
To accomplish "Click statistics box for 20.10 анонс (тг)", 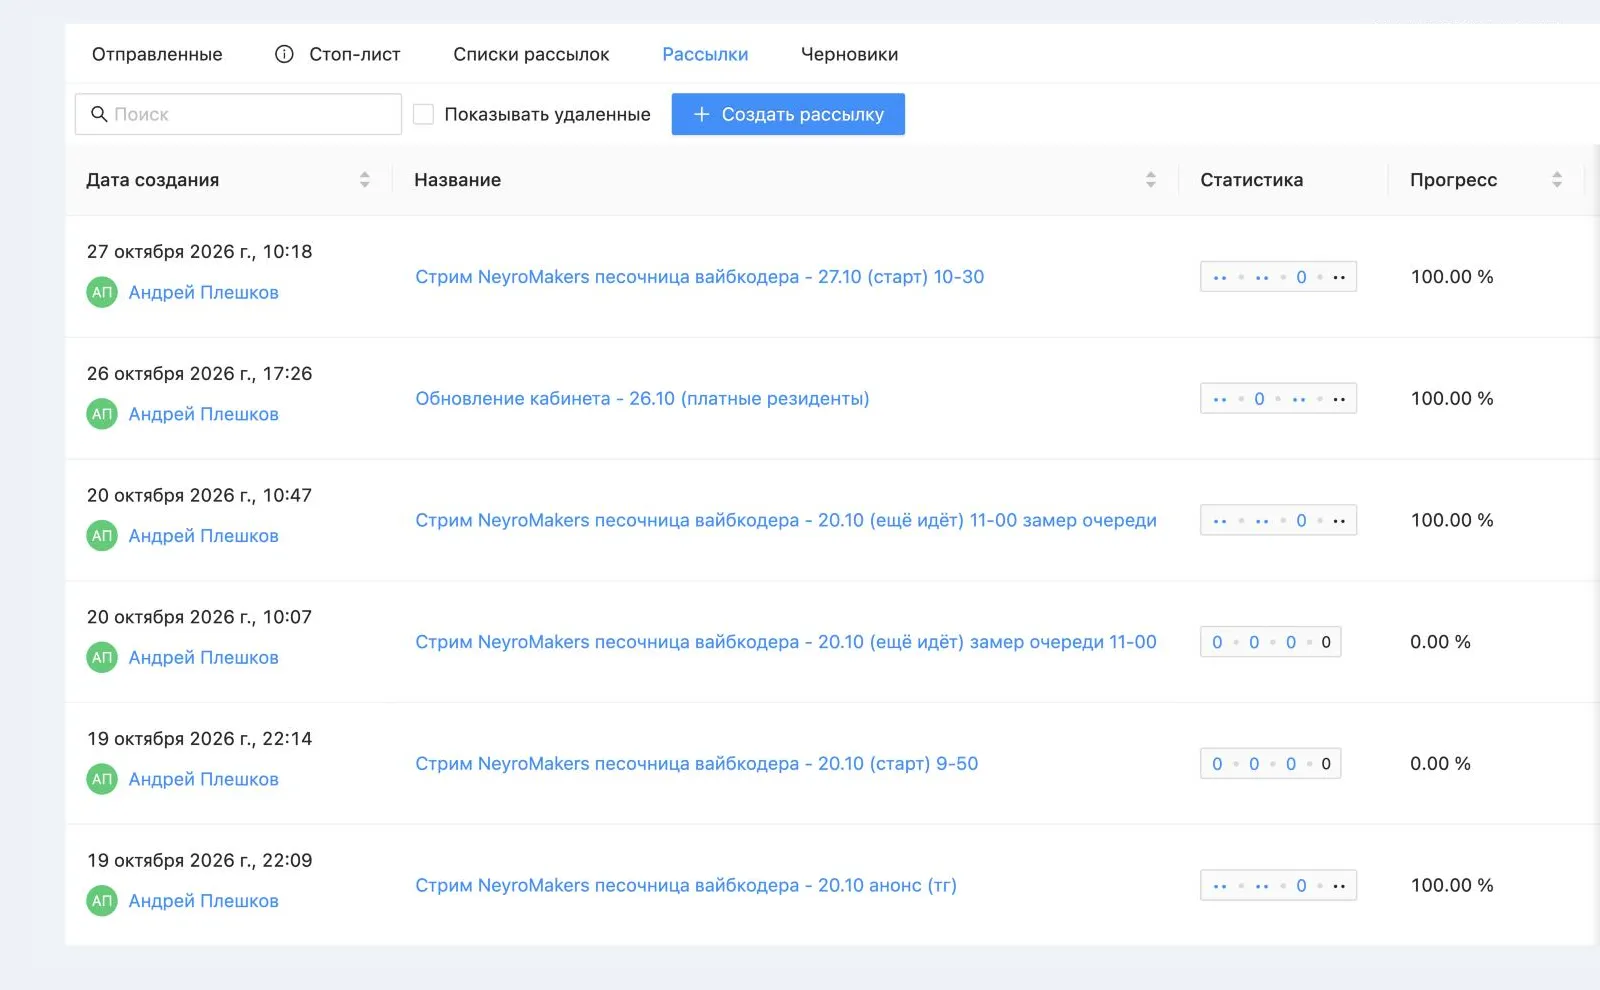I will pyautogui.click(x=1278, y=886).
